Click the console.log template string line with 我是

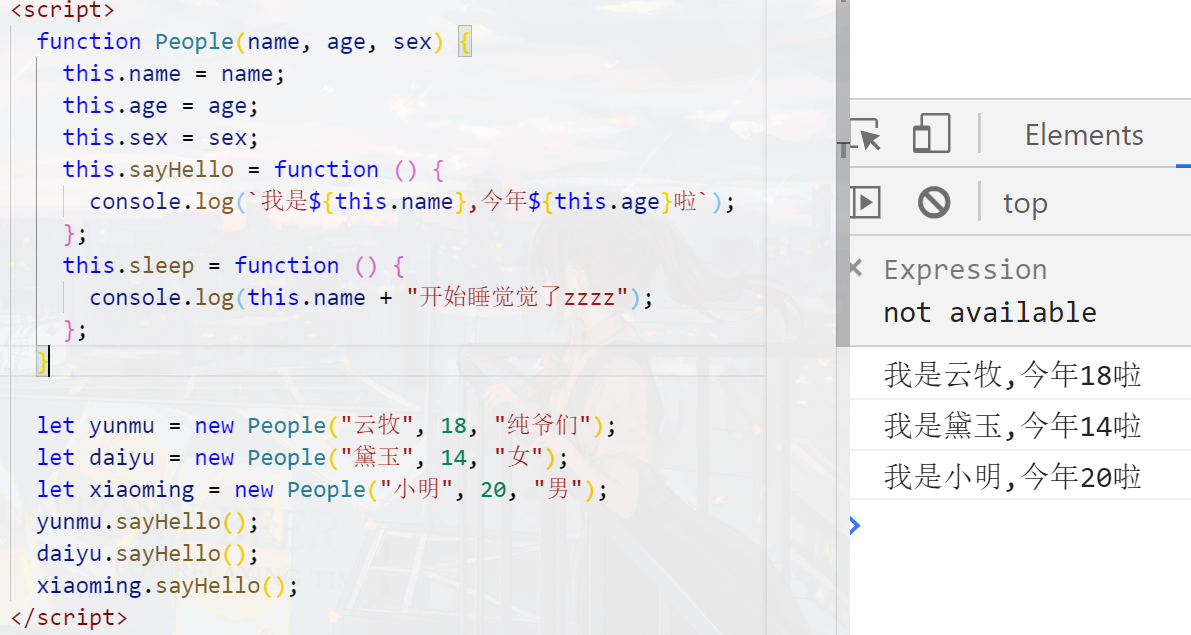point(412,201)
